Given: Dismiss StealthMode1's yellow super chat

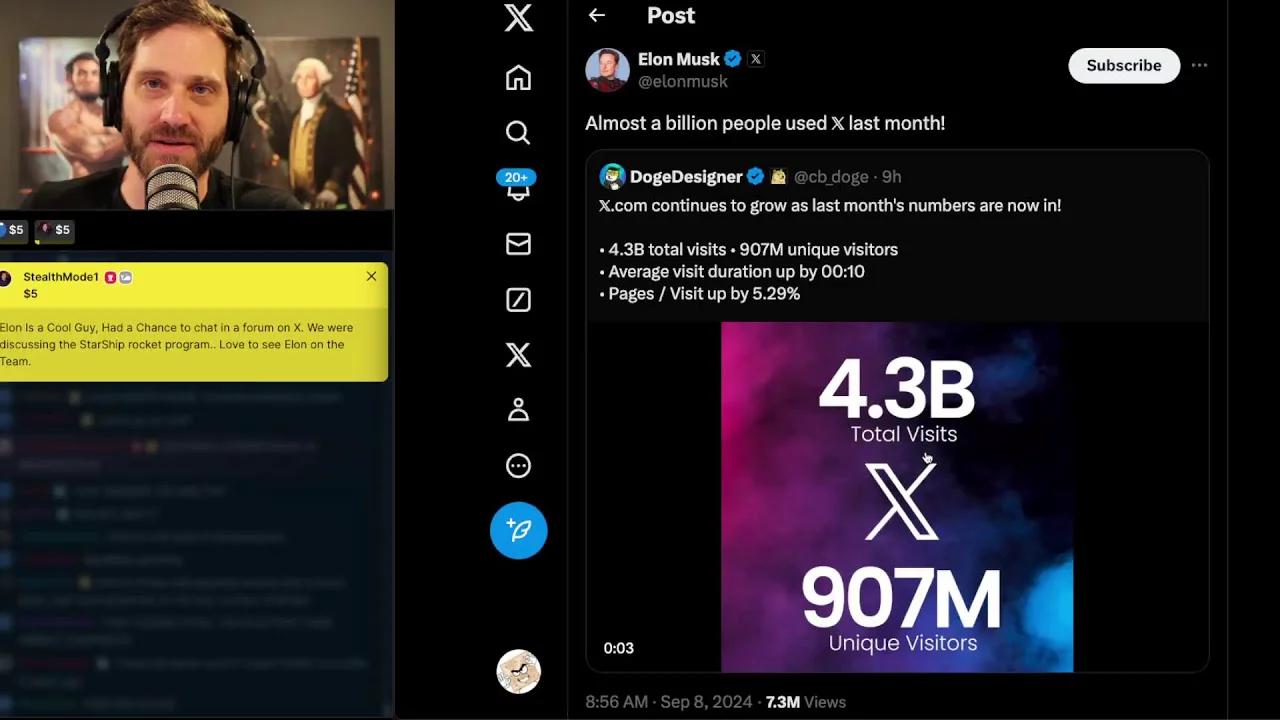Looking at the screenshot, I should [x=371, y=276].
